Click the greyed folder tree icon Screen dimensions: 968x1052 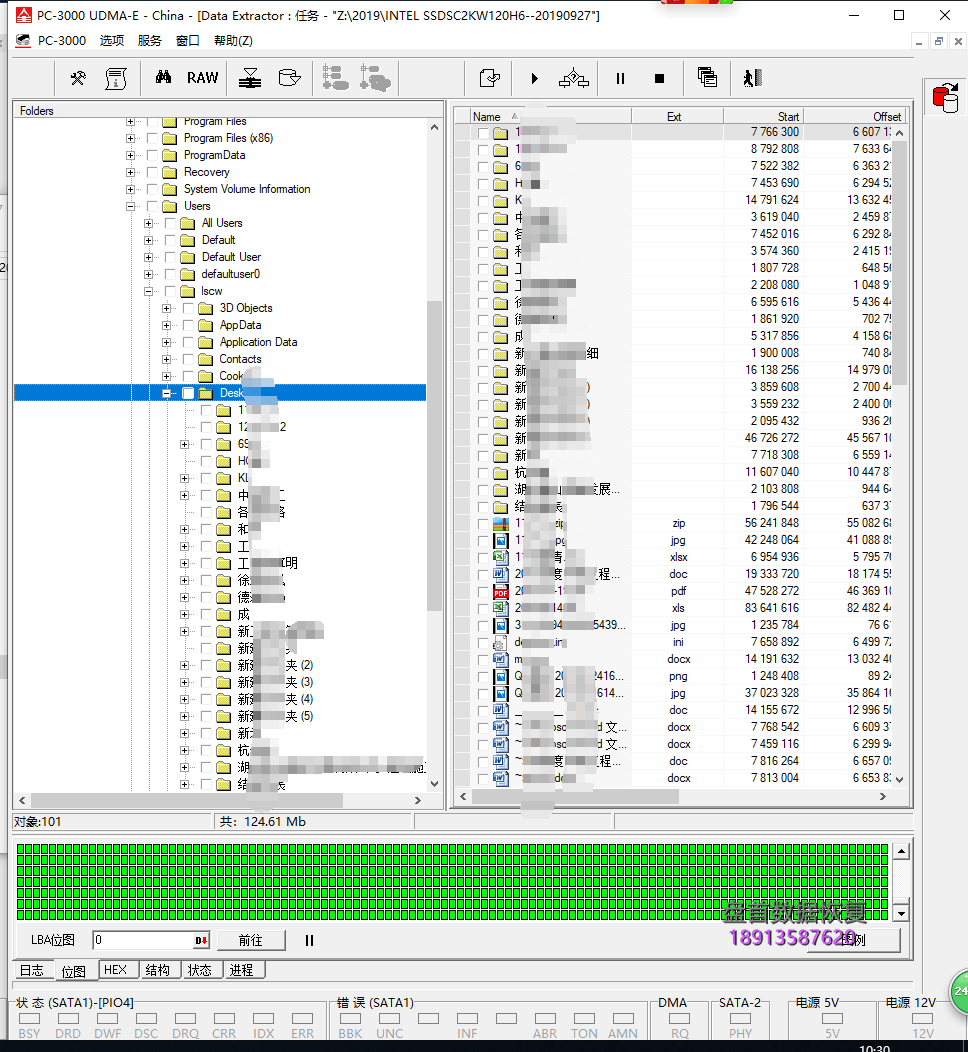335,78
